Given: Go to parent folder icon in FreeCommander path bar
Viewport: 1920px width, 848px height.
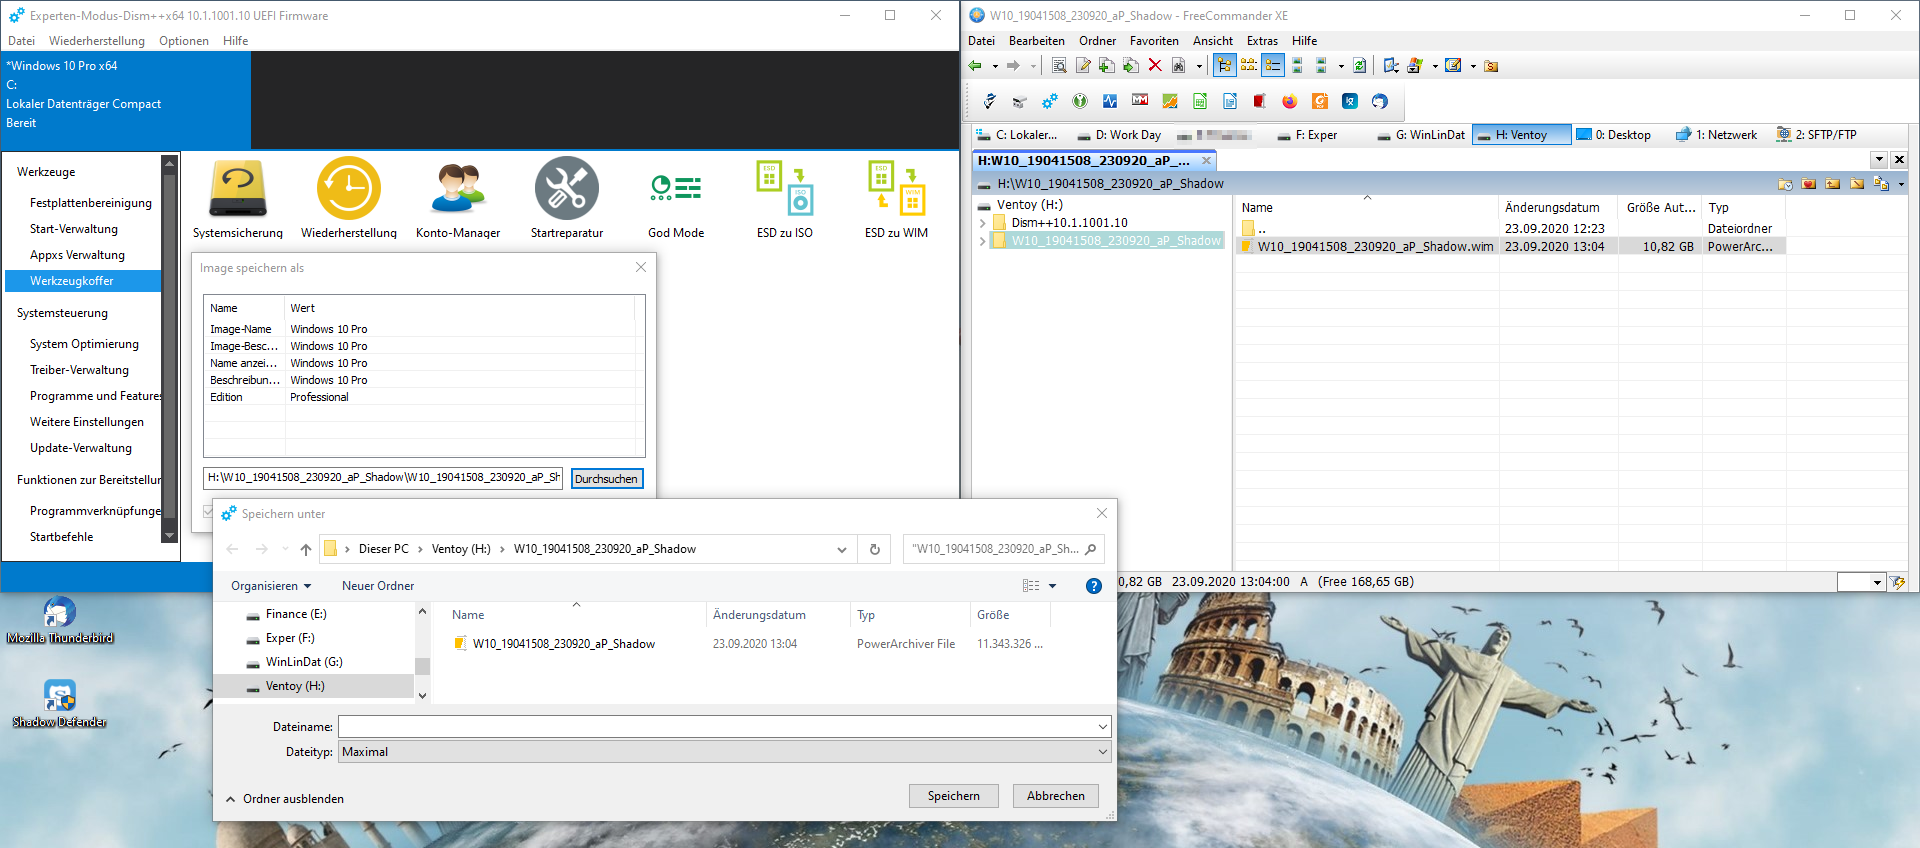Looking at the screenshot, I should point(1833,183).
